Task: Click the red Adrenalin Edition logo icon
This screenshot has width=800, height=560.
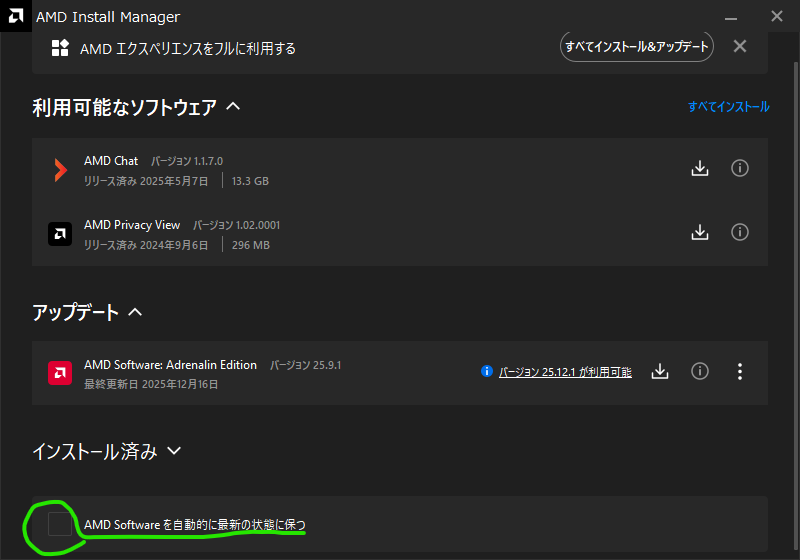Action: (x=60, y=373)
